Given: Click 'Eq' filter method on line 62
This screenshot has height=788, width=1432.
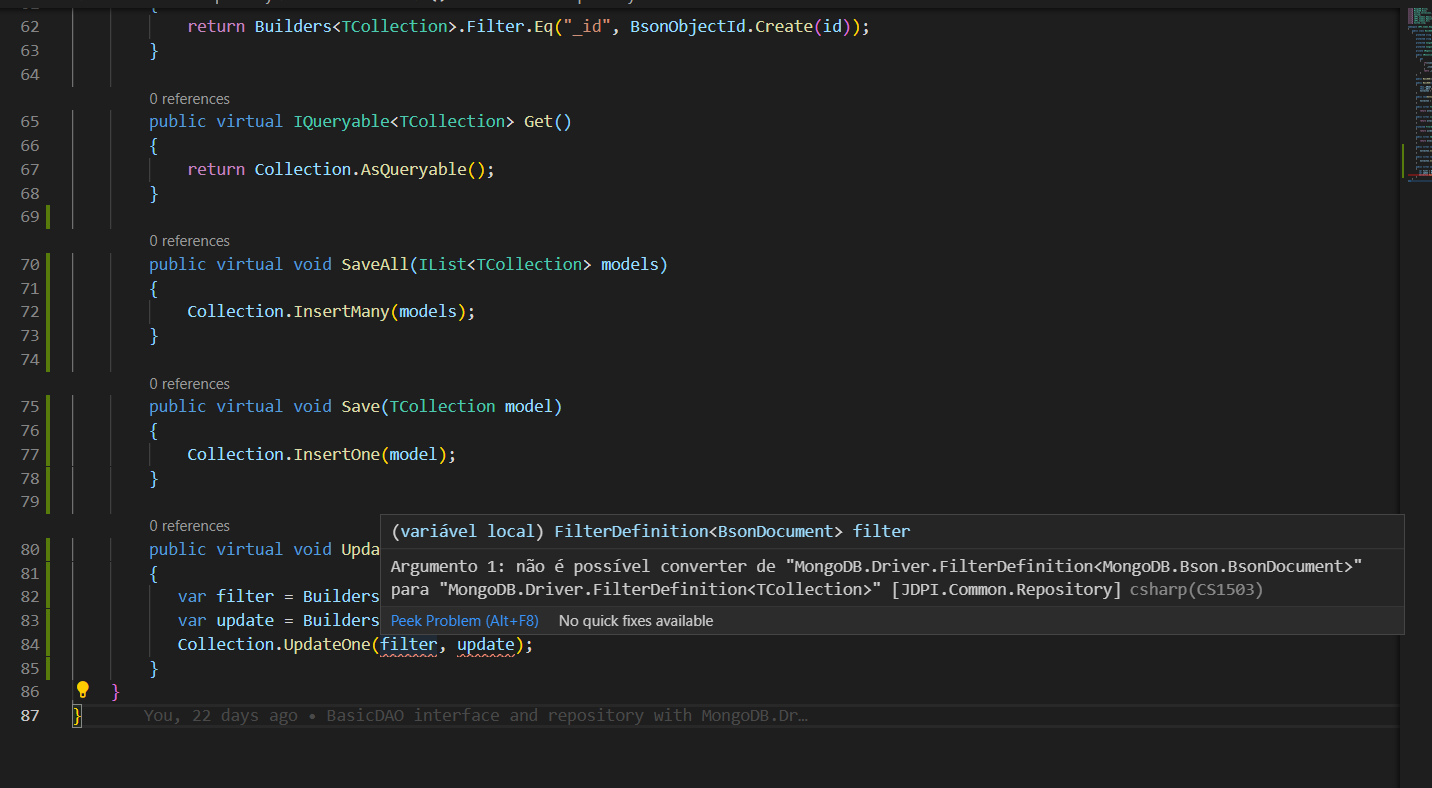Looking at the screenshot, I should tap(543, 26).
